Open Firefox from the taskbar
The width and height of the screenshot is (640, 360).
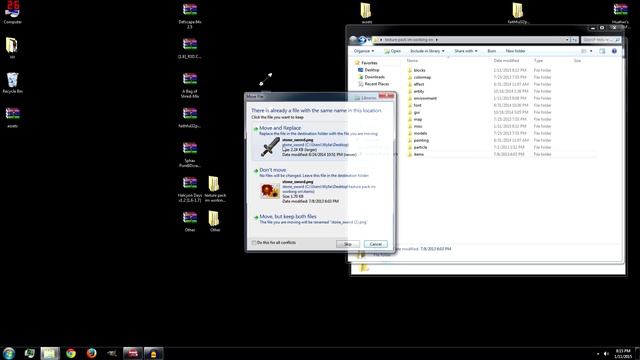(91, 353)
